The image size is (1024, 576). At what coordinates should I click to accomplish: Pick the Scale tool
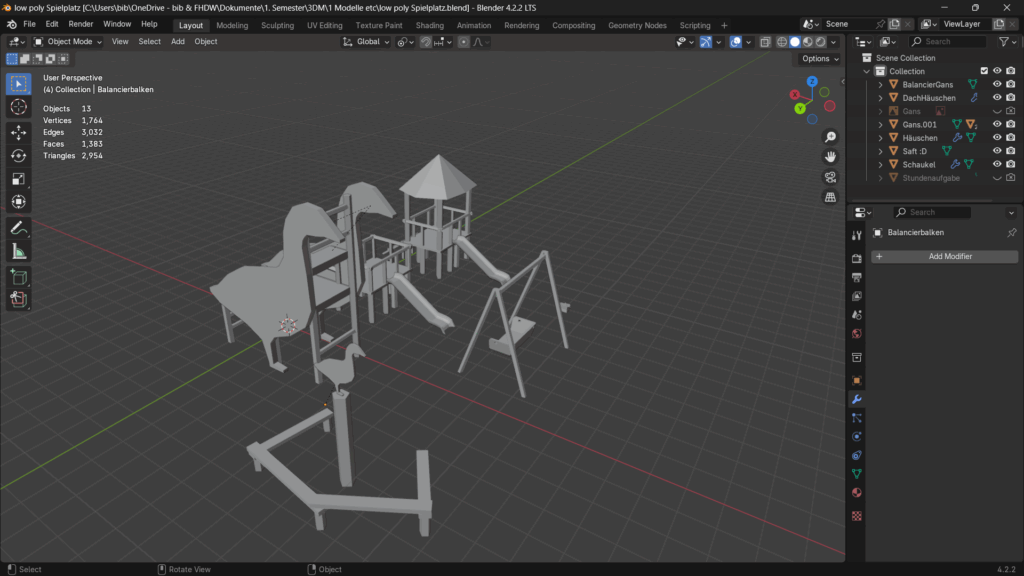pyautogui.click(x=18, y=179)
